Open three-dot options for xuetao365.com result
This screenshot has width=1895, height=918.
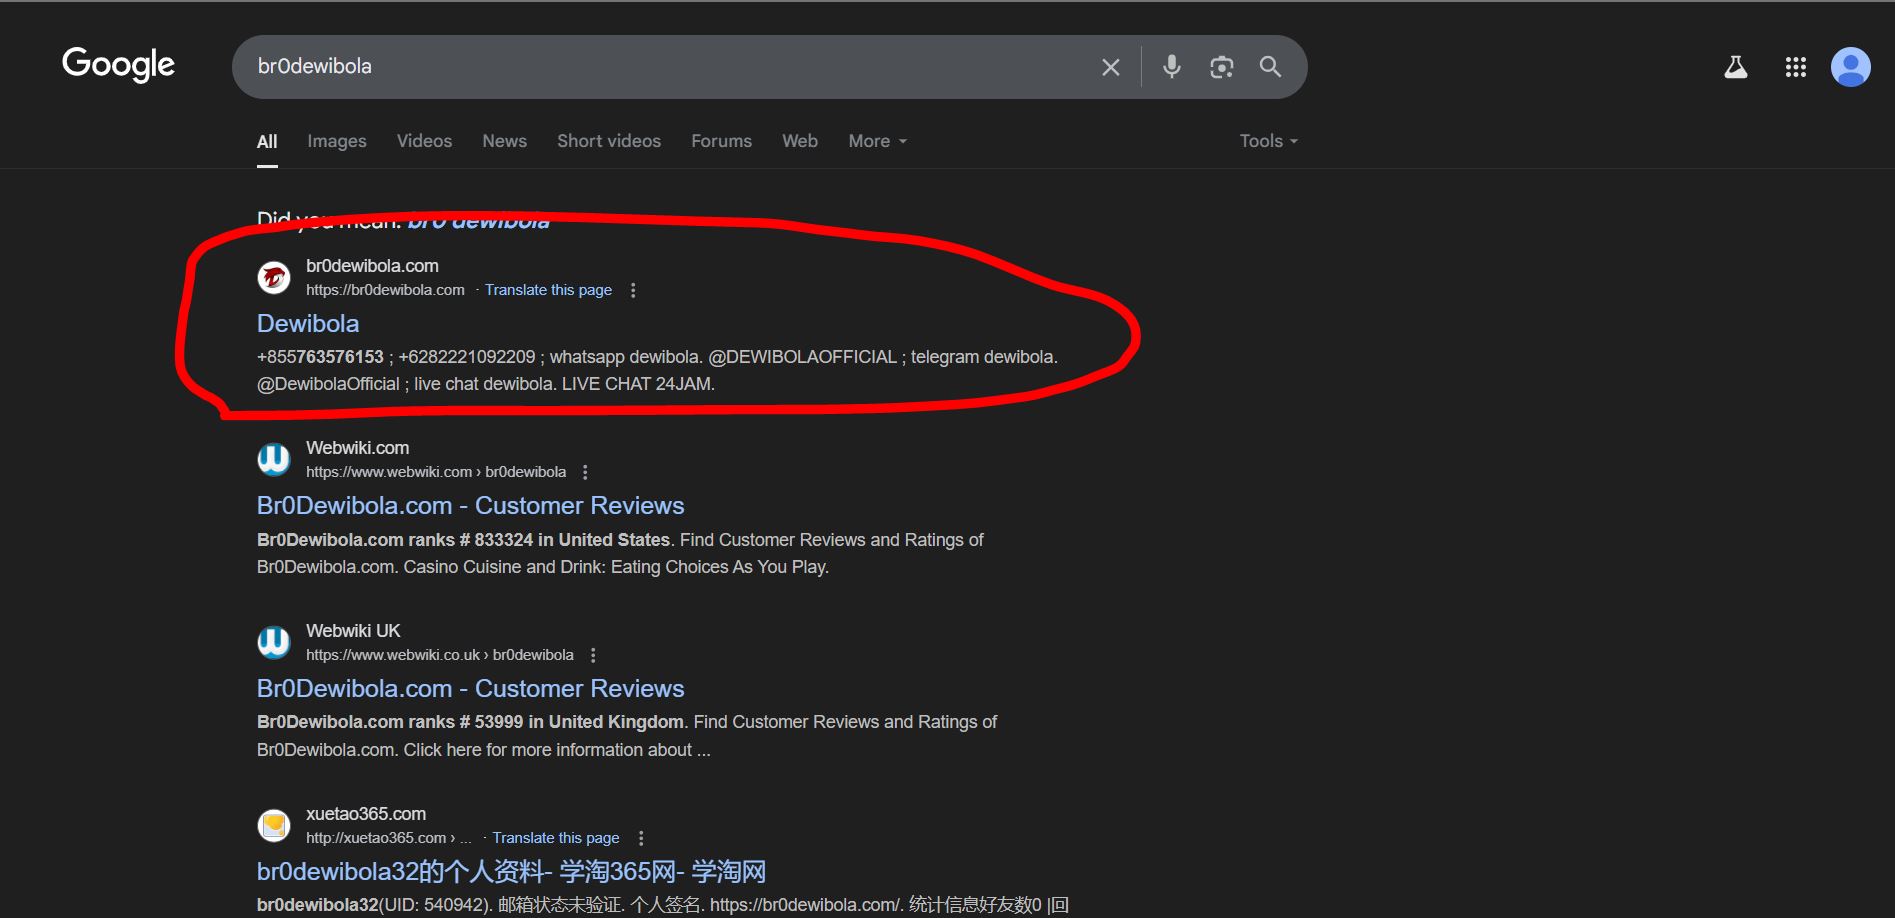coord(641,838)
